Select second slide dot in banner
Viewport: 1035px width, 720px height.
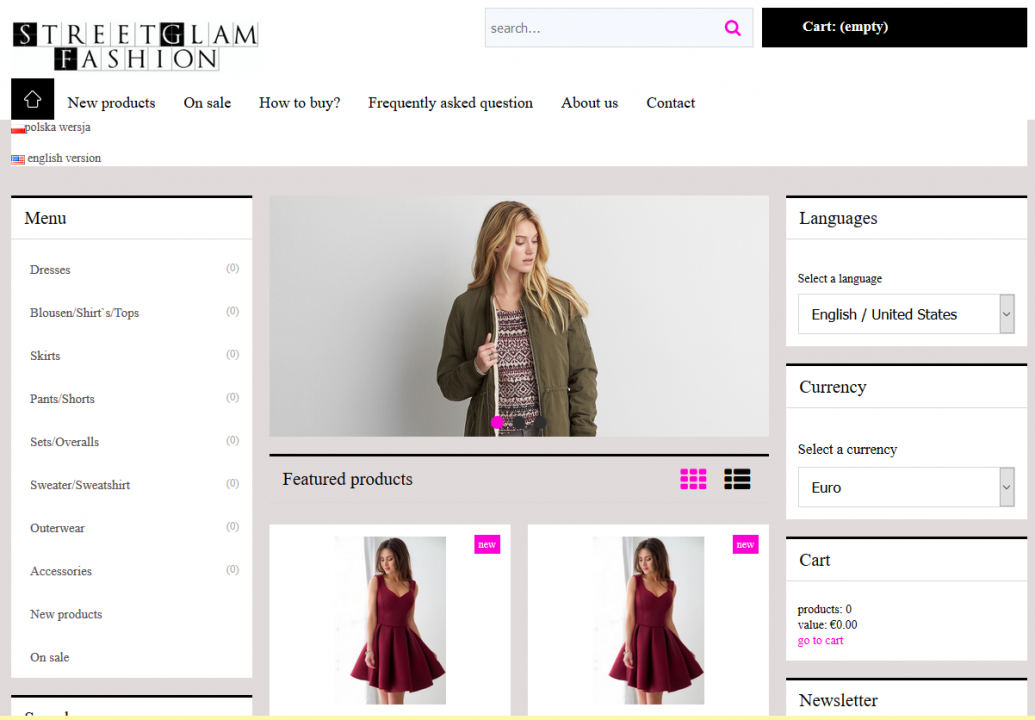(519, 422)
